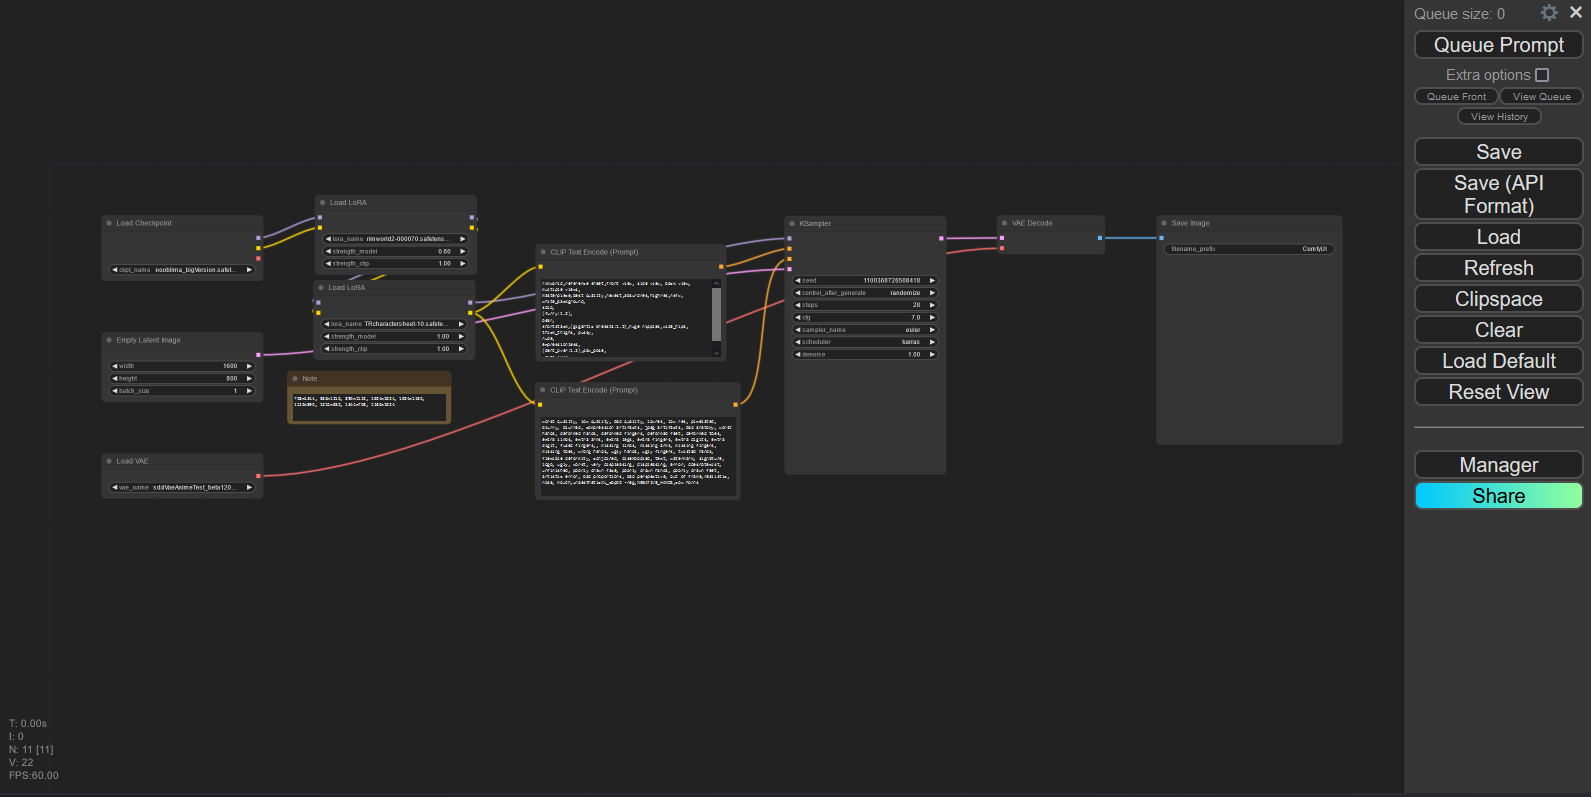Screen dimensions: 1591x797
Task: Click the VAE Decode IMAGE output socket
Action: [1100, 238]
